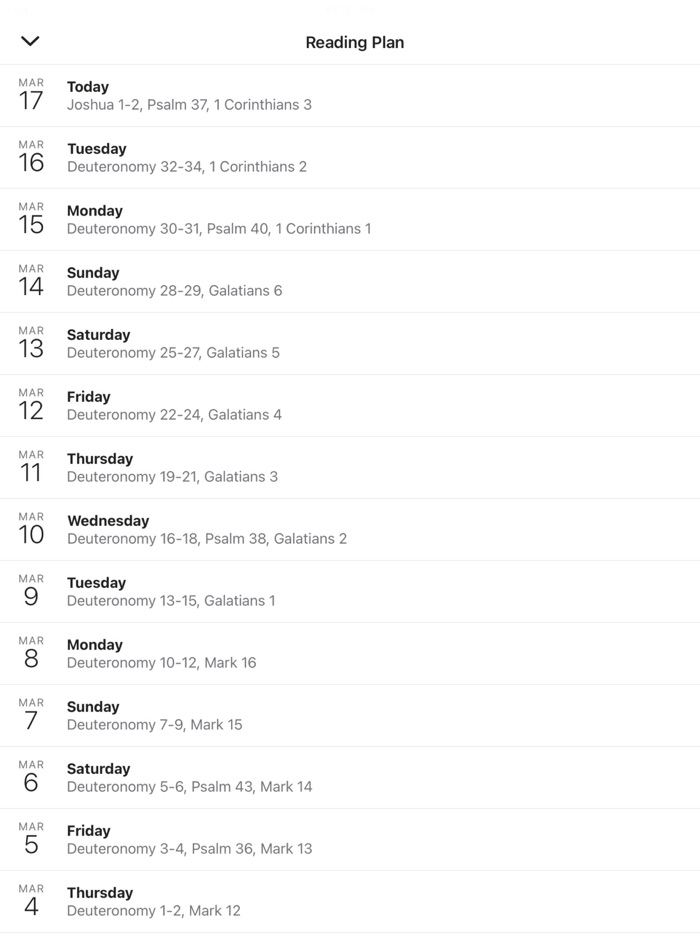Click the MAR 4 date label
Screen dimensions: 700x934
(31, 901)
